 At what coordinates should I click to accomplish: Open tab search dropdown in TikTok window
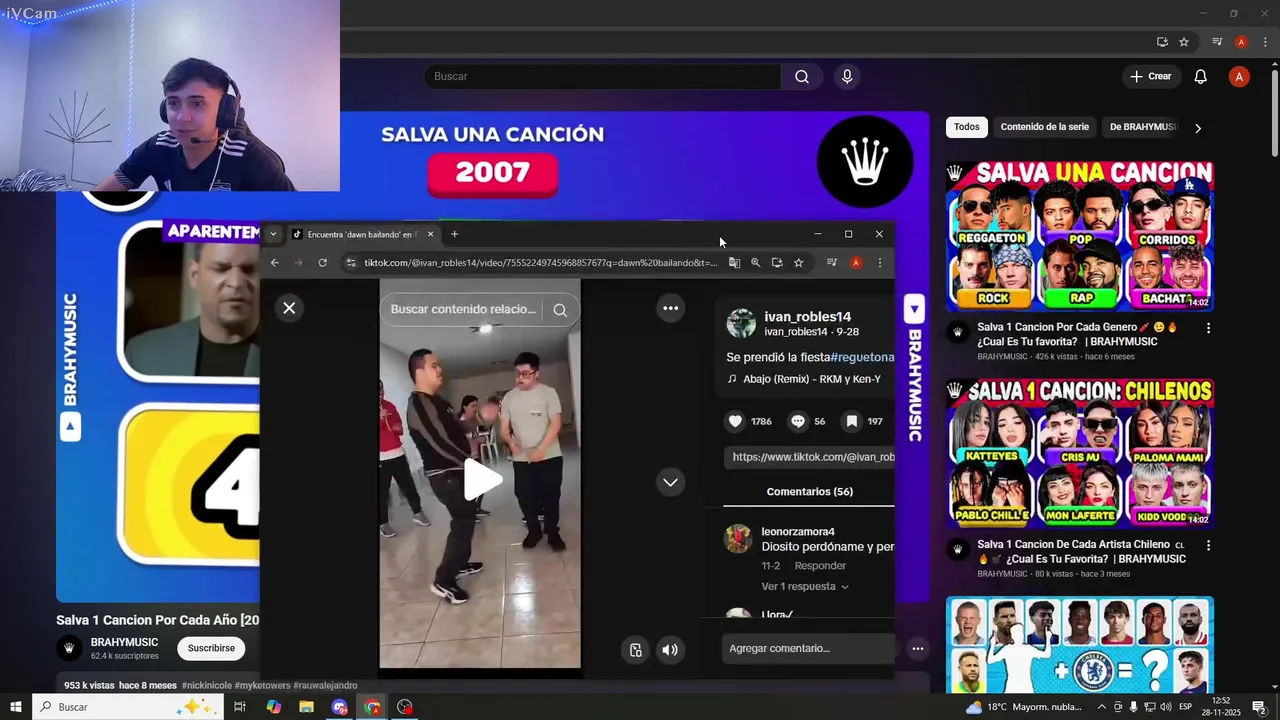pos(273,234)
